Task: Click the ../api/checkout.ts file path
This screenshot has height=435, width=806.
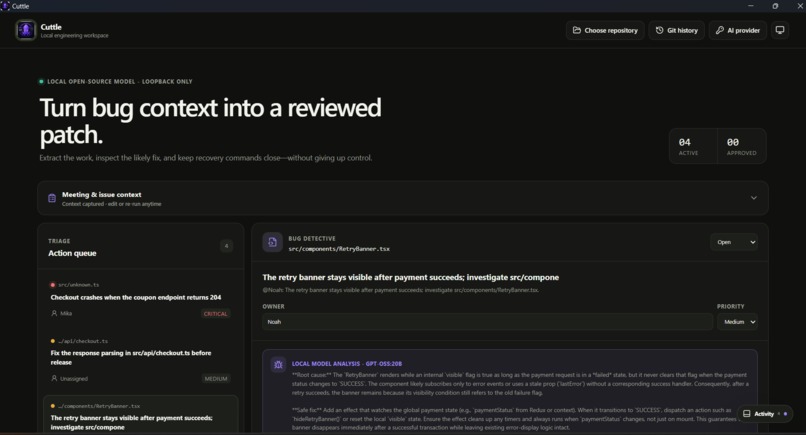Action: (83, 341)
